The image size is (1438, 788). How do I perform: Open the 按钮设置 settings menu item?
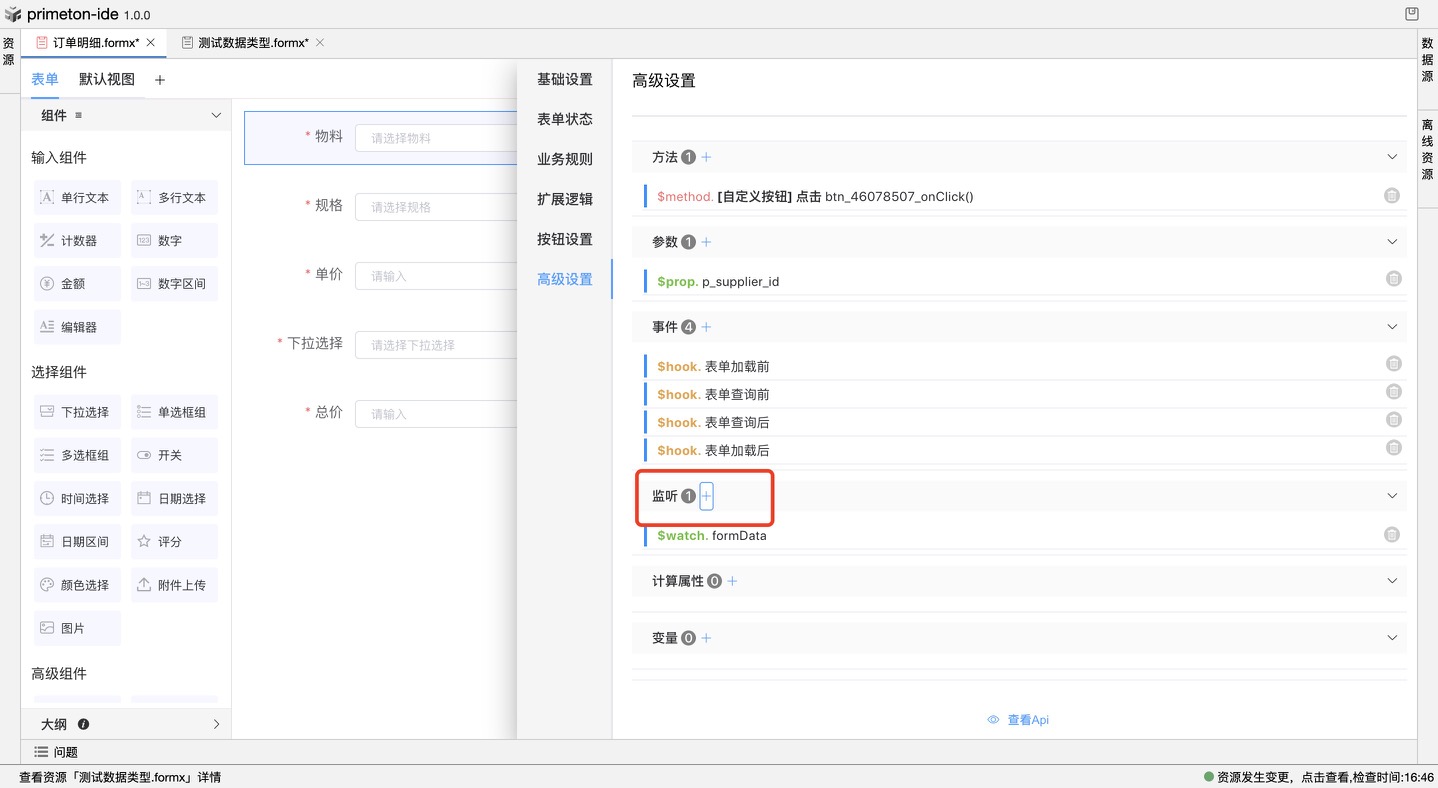[564, 239]
